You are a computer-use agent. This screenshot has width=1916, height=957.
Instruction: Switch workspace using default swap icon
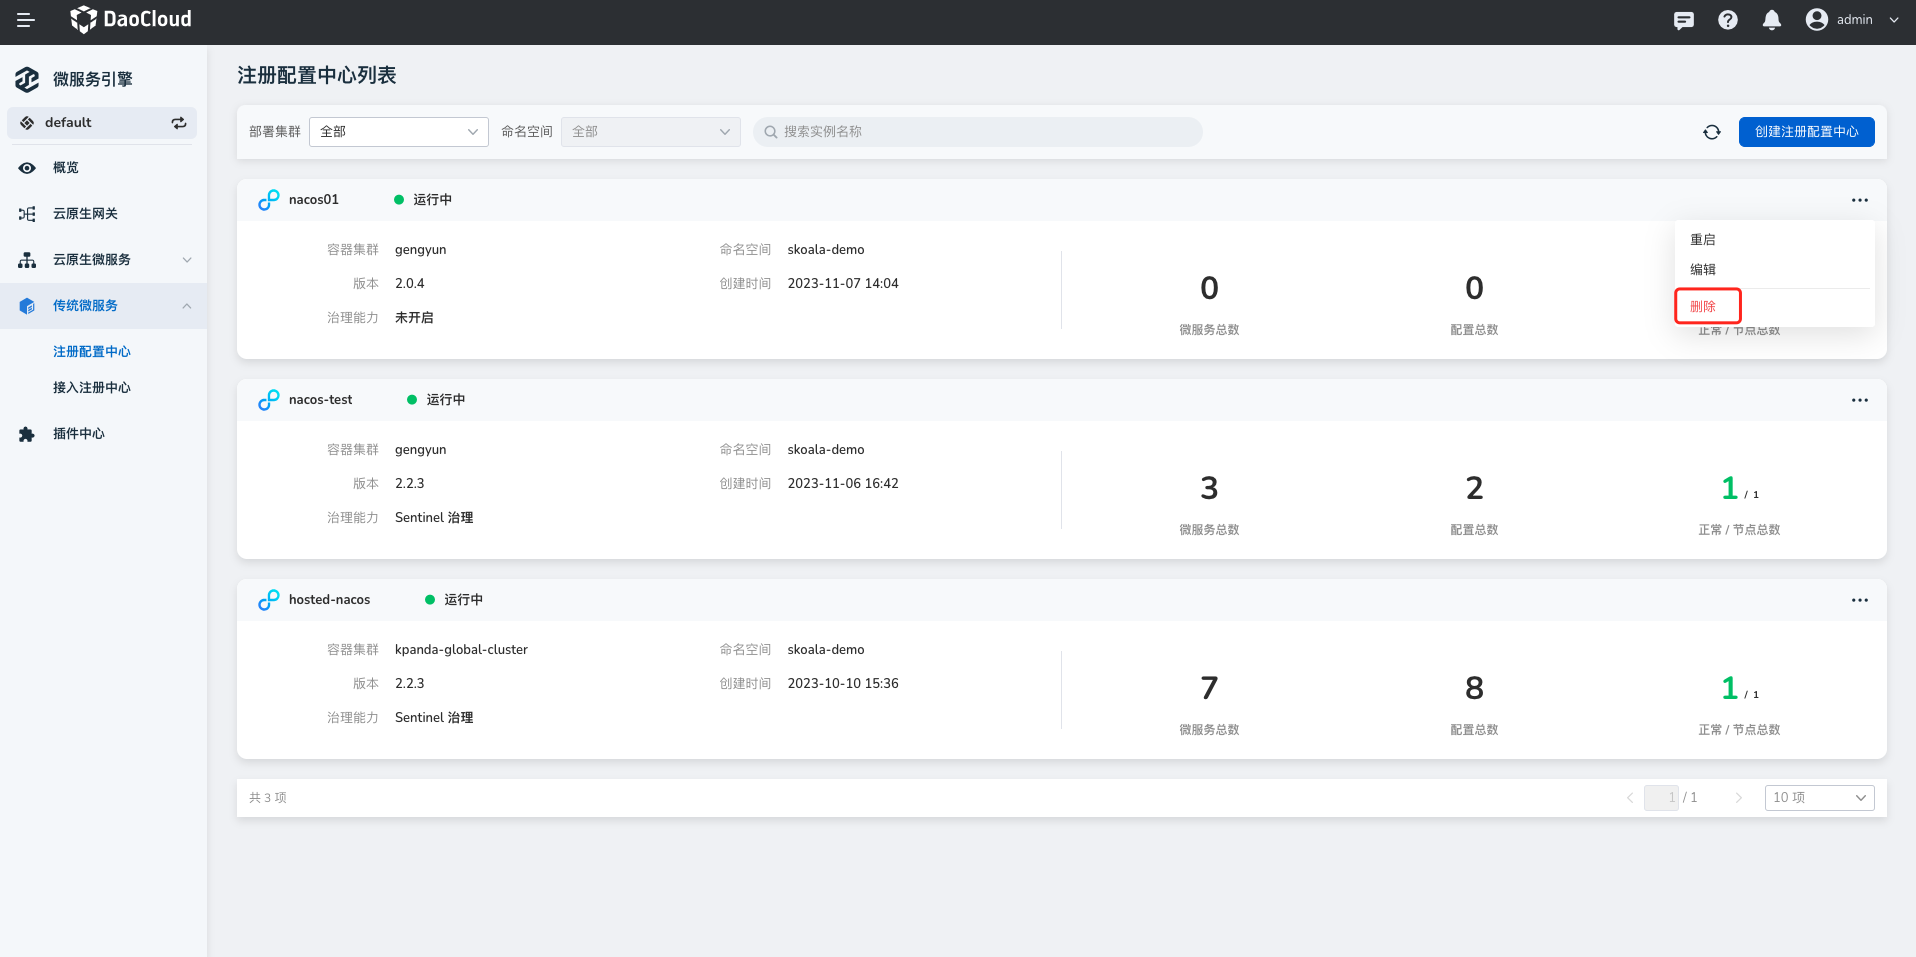click(179, 123)
